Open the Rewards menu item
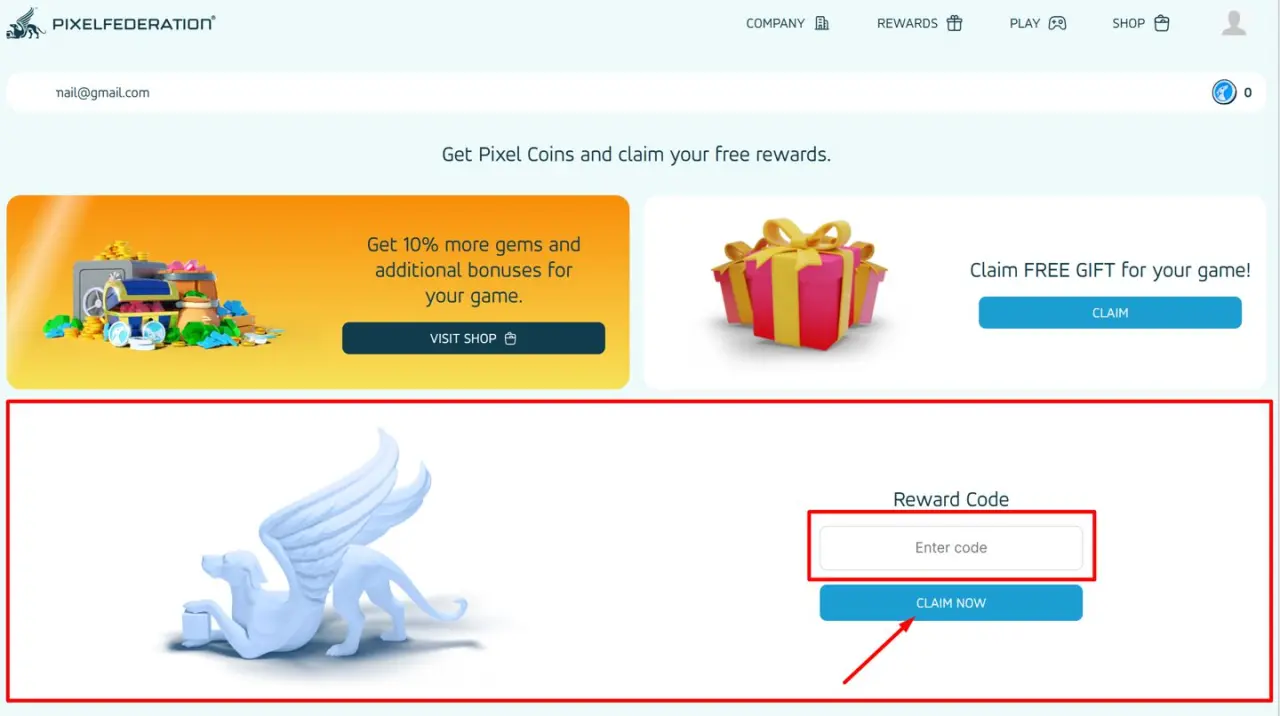Viewport: 1280px width, 716px height. 907,23
